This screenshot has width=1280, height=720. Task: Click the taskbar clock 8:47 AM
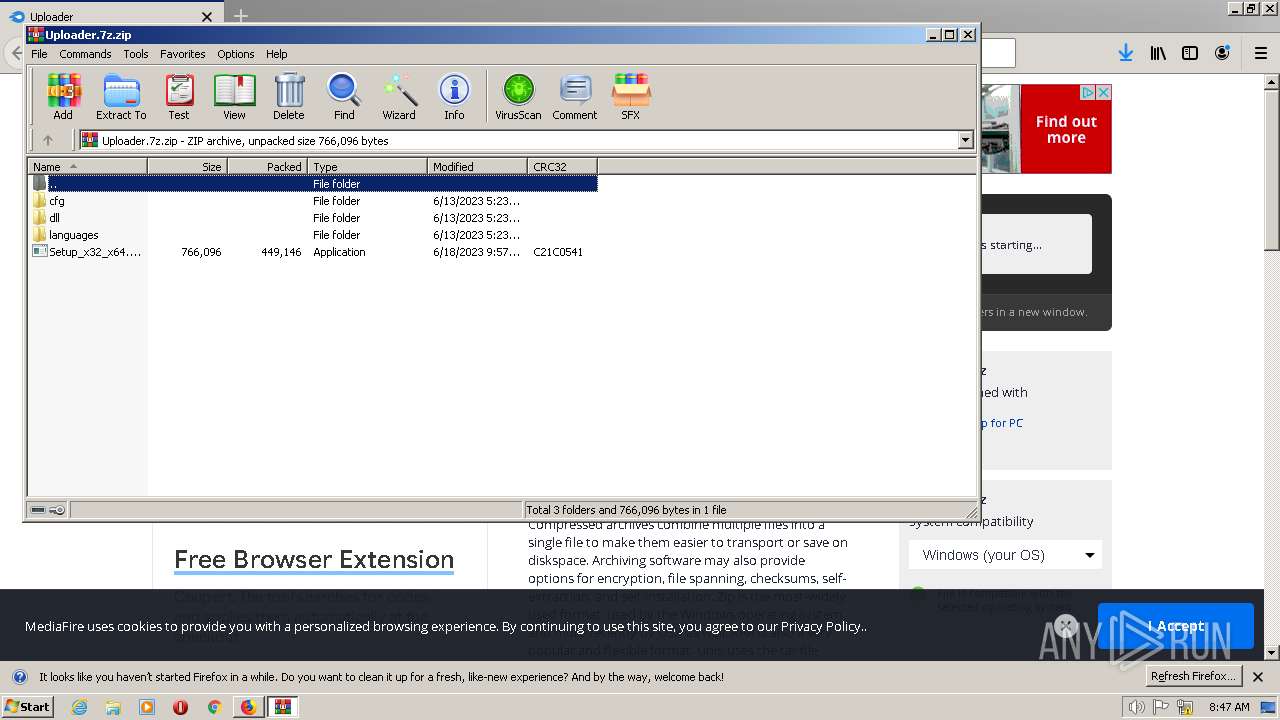click(x=1229, y=707)
